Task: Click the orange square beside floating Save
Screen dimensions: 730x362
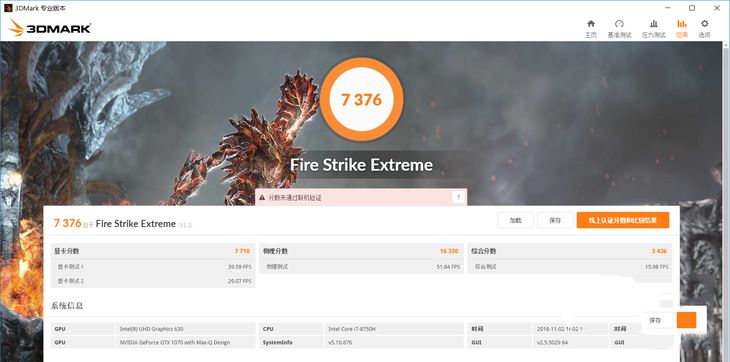Action: (686, 320)
